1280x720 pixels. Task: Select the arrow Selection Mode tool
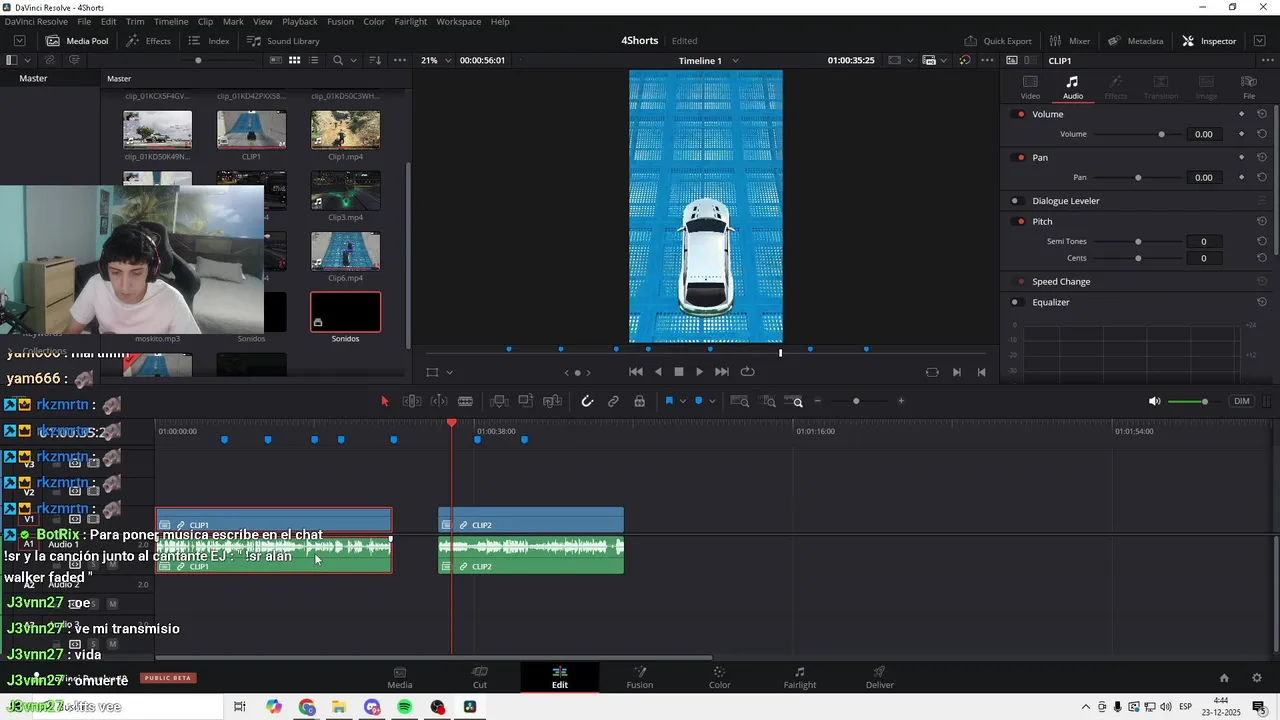tap(385, 401)
